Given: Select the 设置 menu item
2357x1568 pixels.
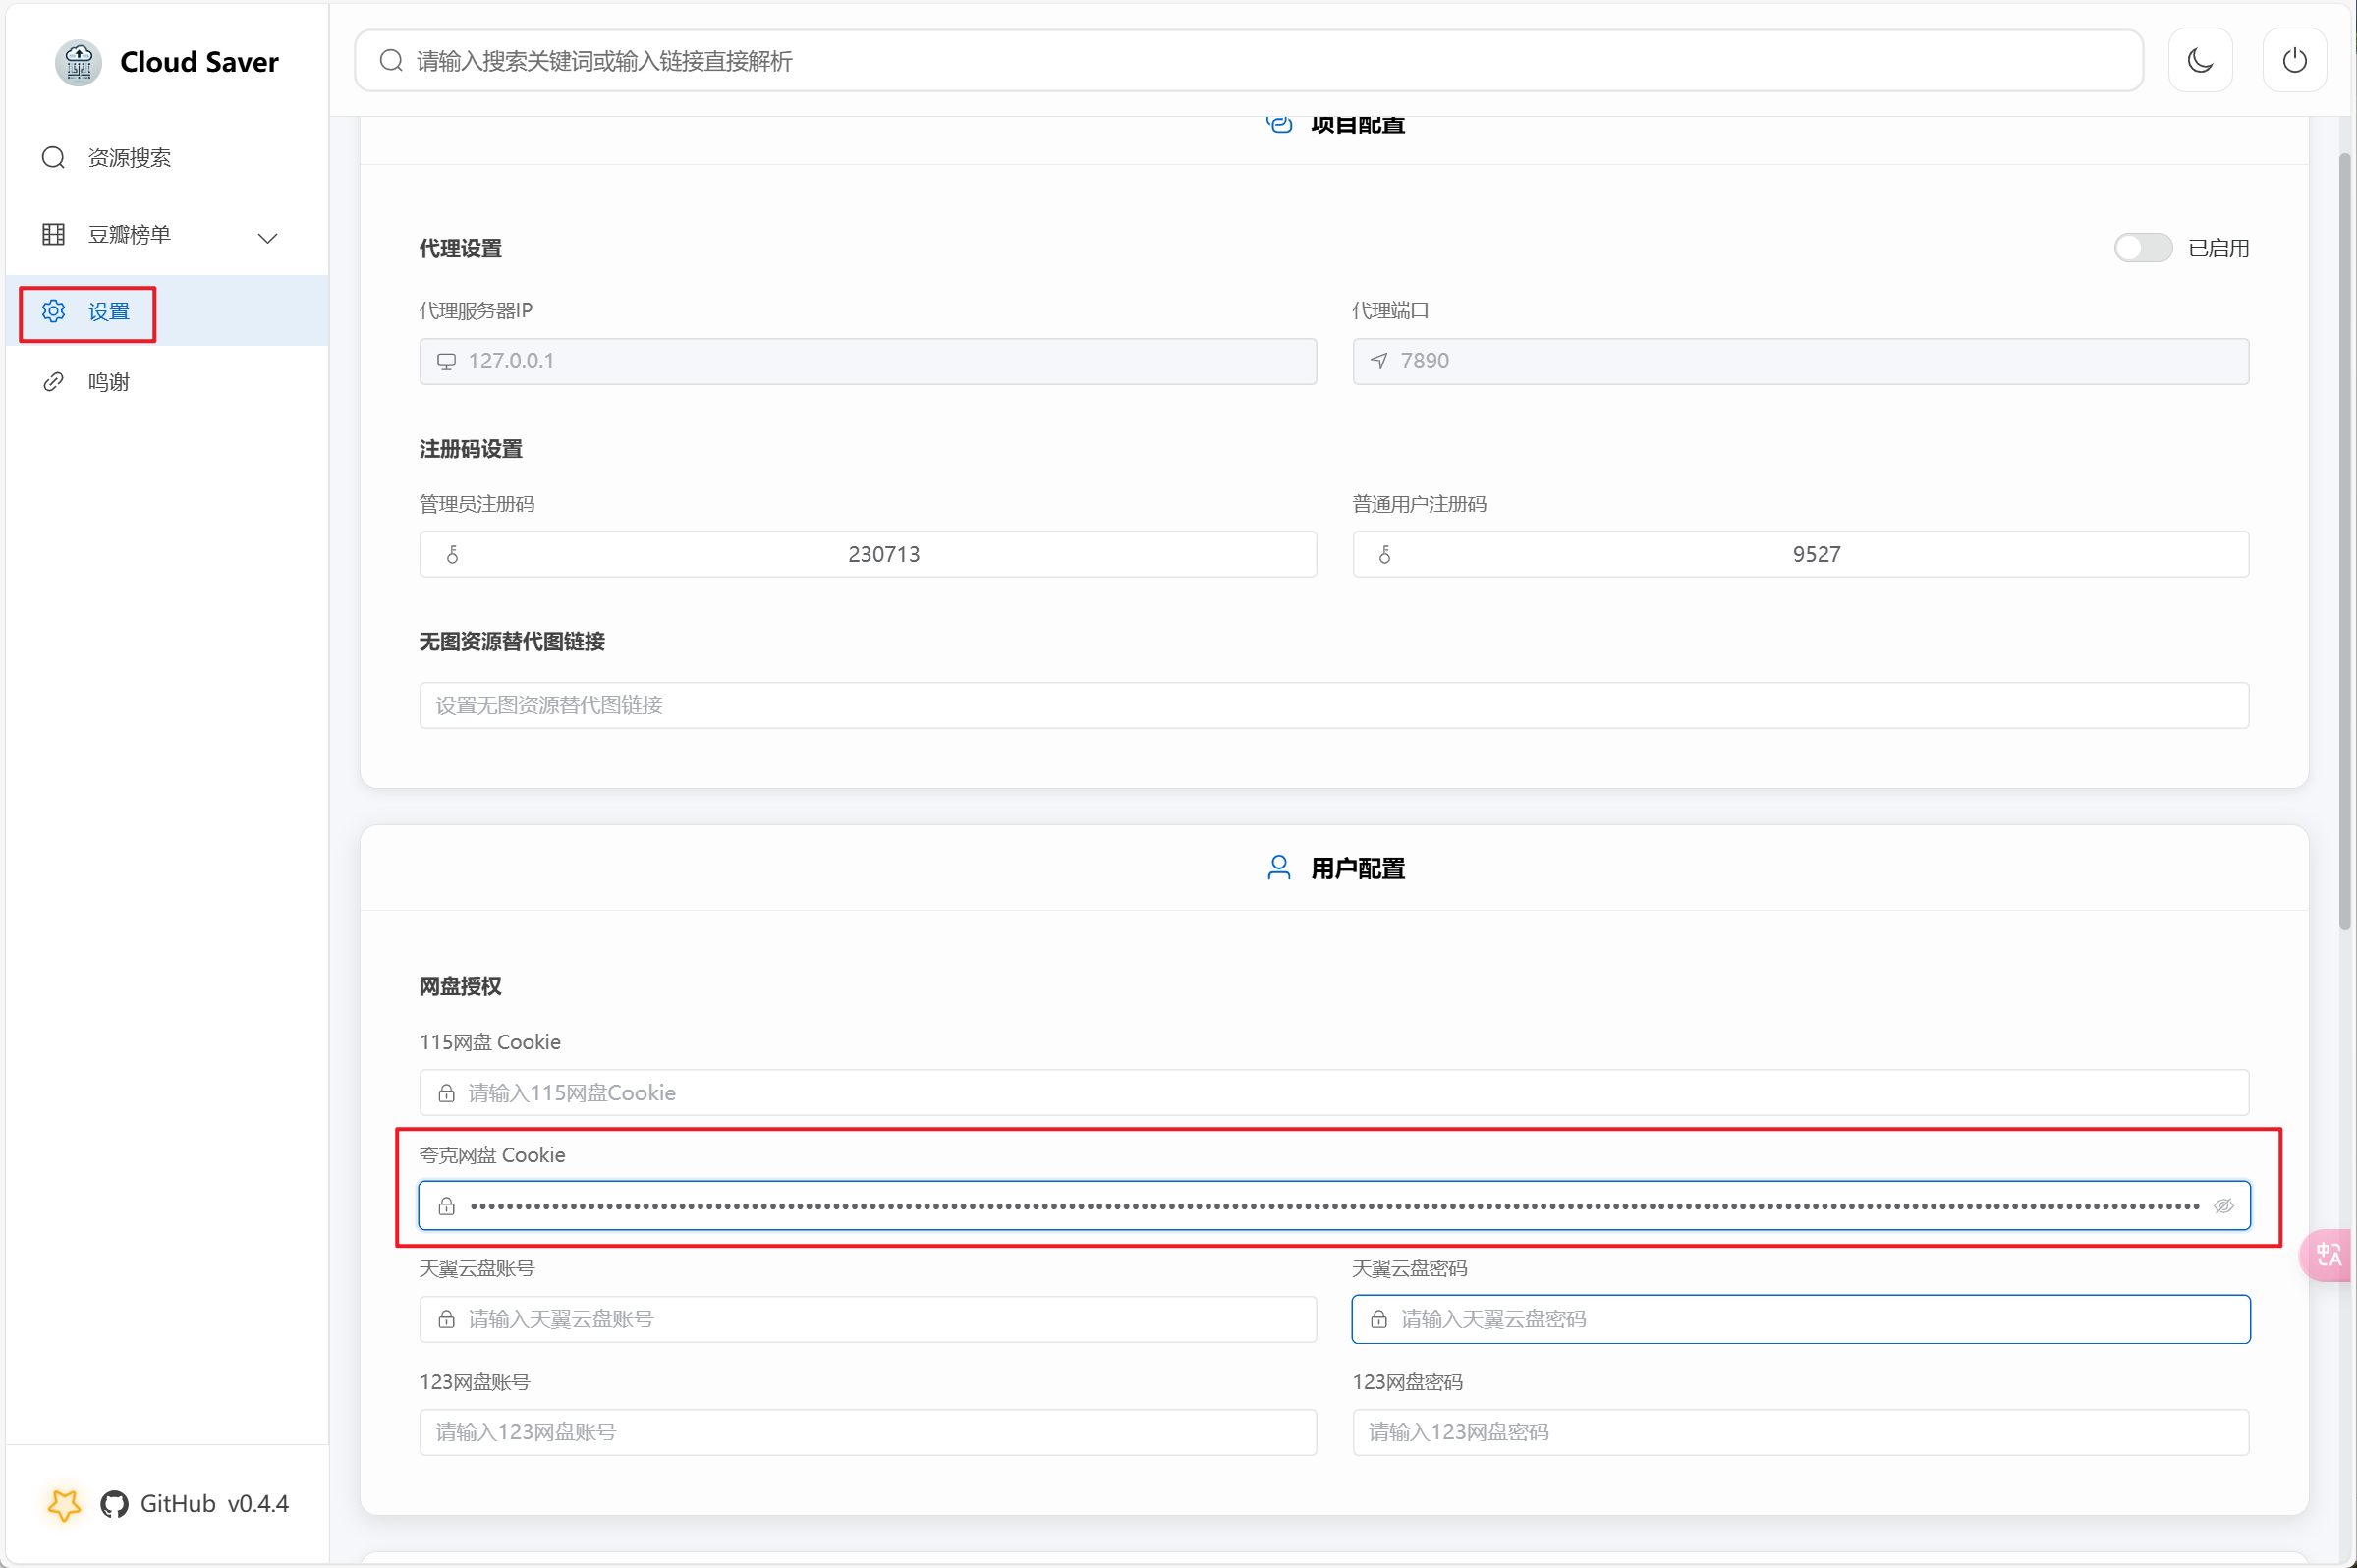Looking at the screenshot, I should [108, 312].
